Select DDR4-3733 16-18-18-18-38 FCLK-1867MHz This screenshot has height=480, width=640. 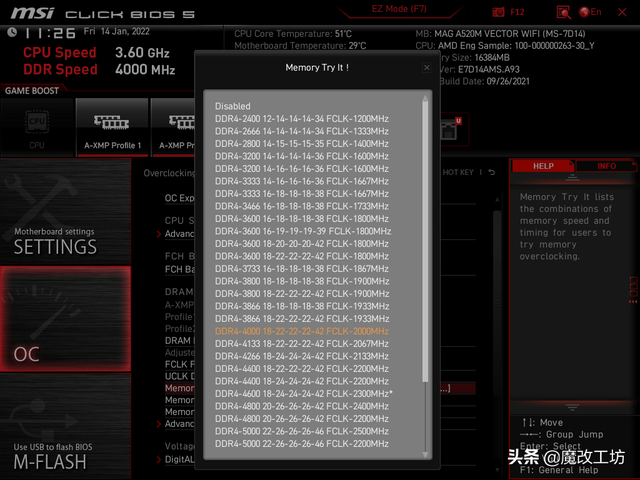[302, 269]
